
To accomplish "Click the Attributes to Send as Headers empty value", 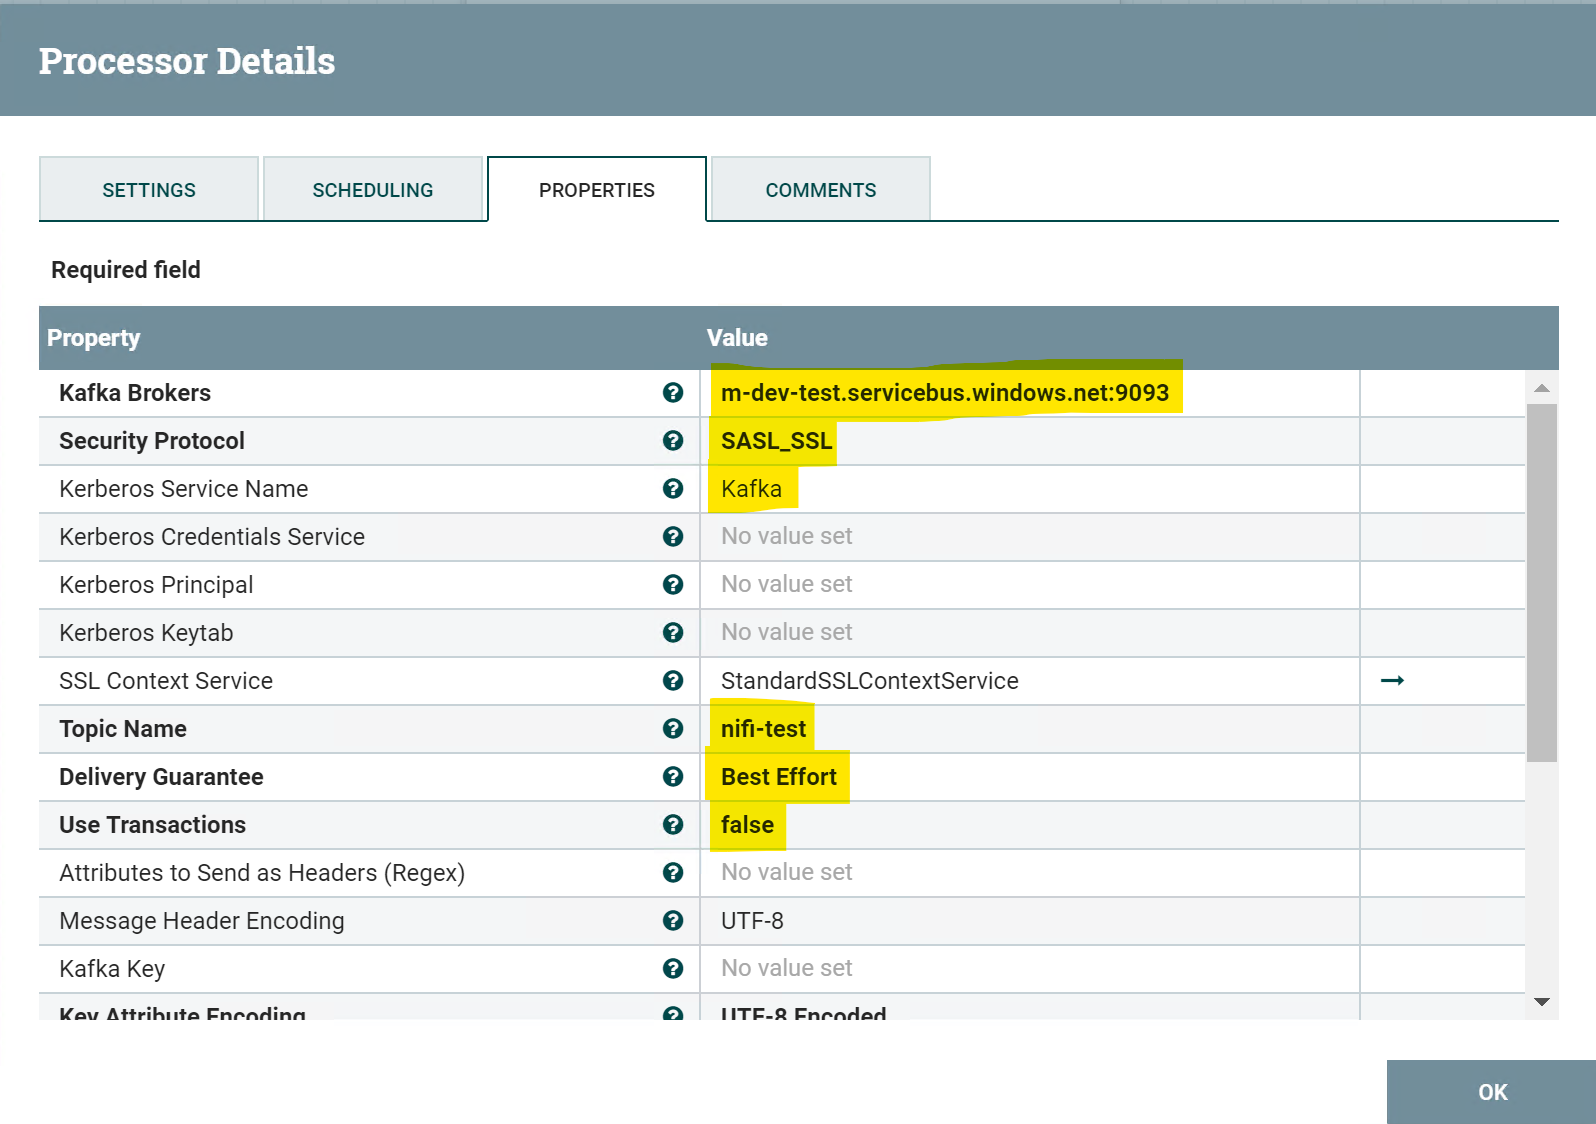I will coord(787,873).
